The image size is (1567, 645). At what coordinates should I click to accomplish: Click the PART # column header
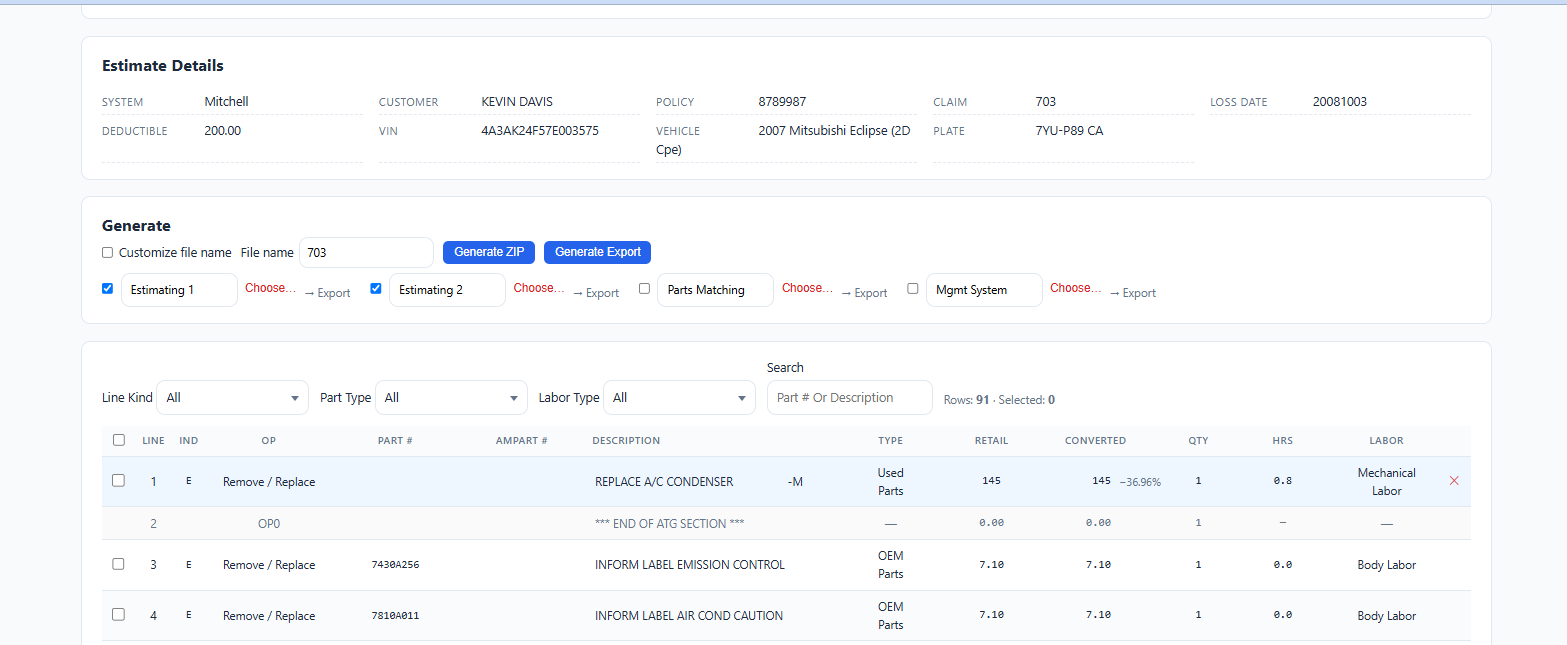point(395,441)
